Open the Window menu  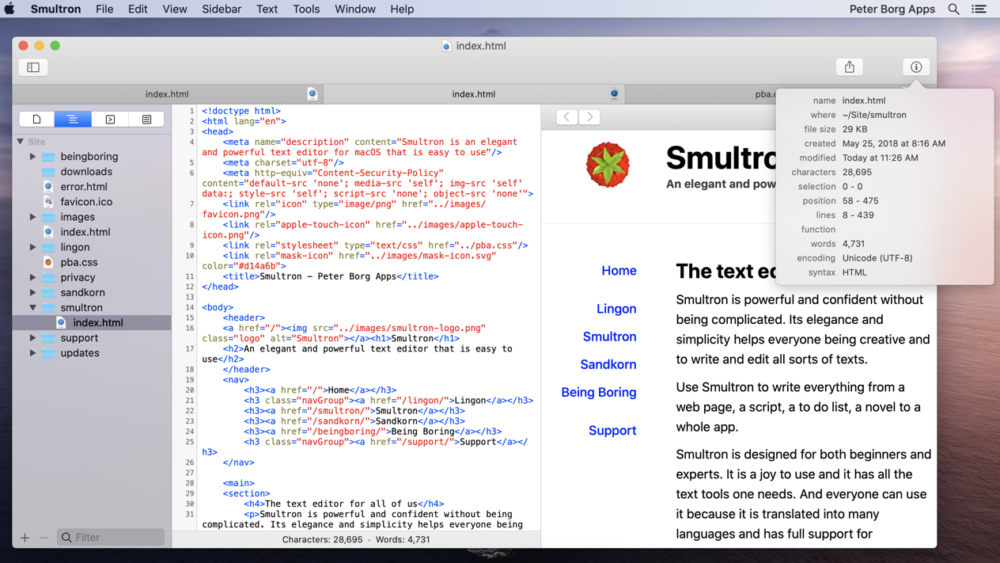tap(355, 9)
